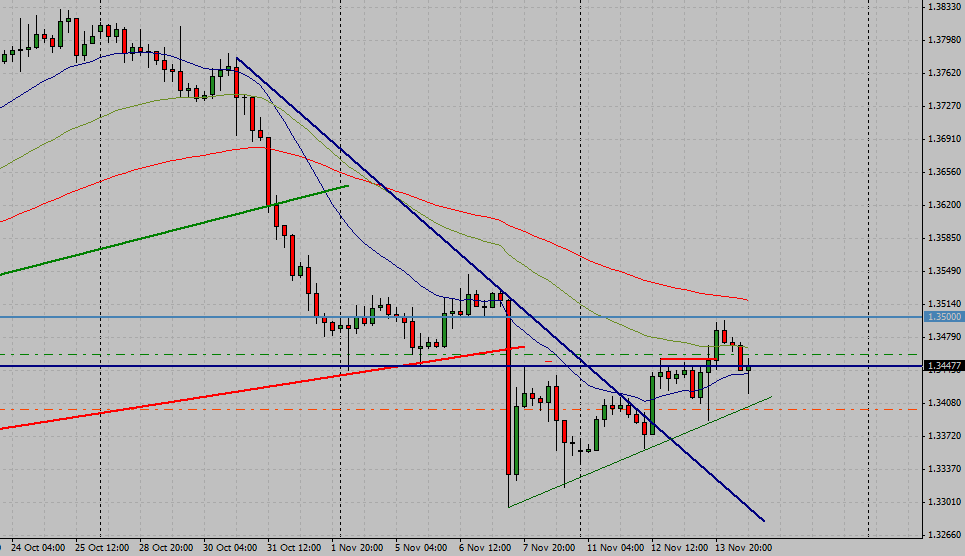Click the 7 Nov 20:00 time label
The image size is (965, 556).
point(549,547)
